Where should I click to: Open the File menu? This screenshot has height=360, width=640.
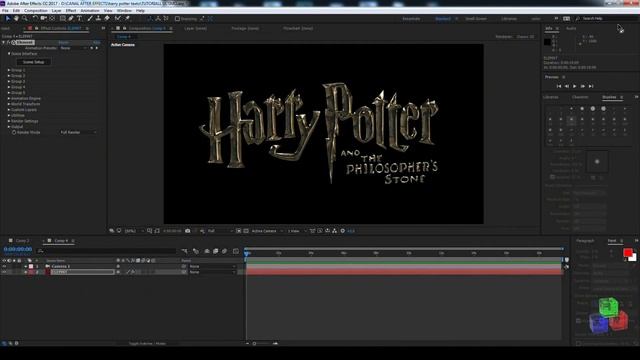pos(5,11)
